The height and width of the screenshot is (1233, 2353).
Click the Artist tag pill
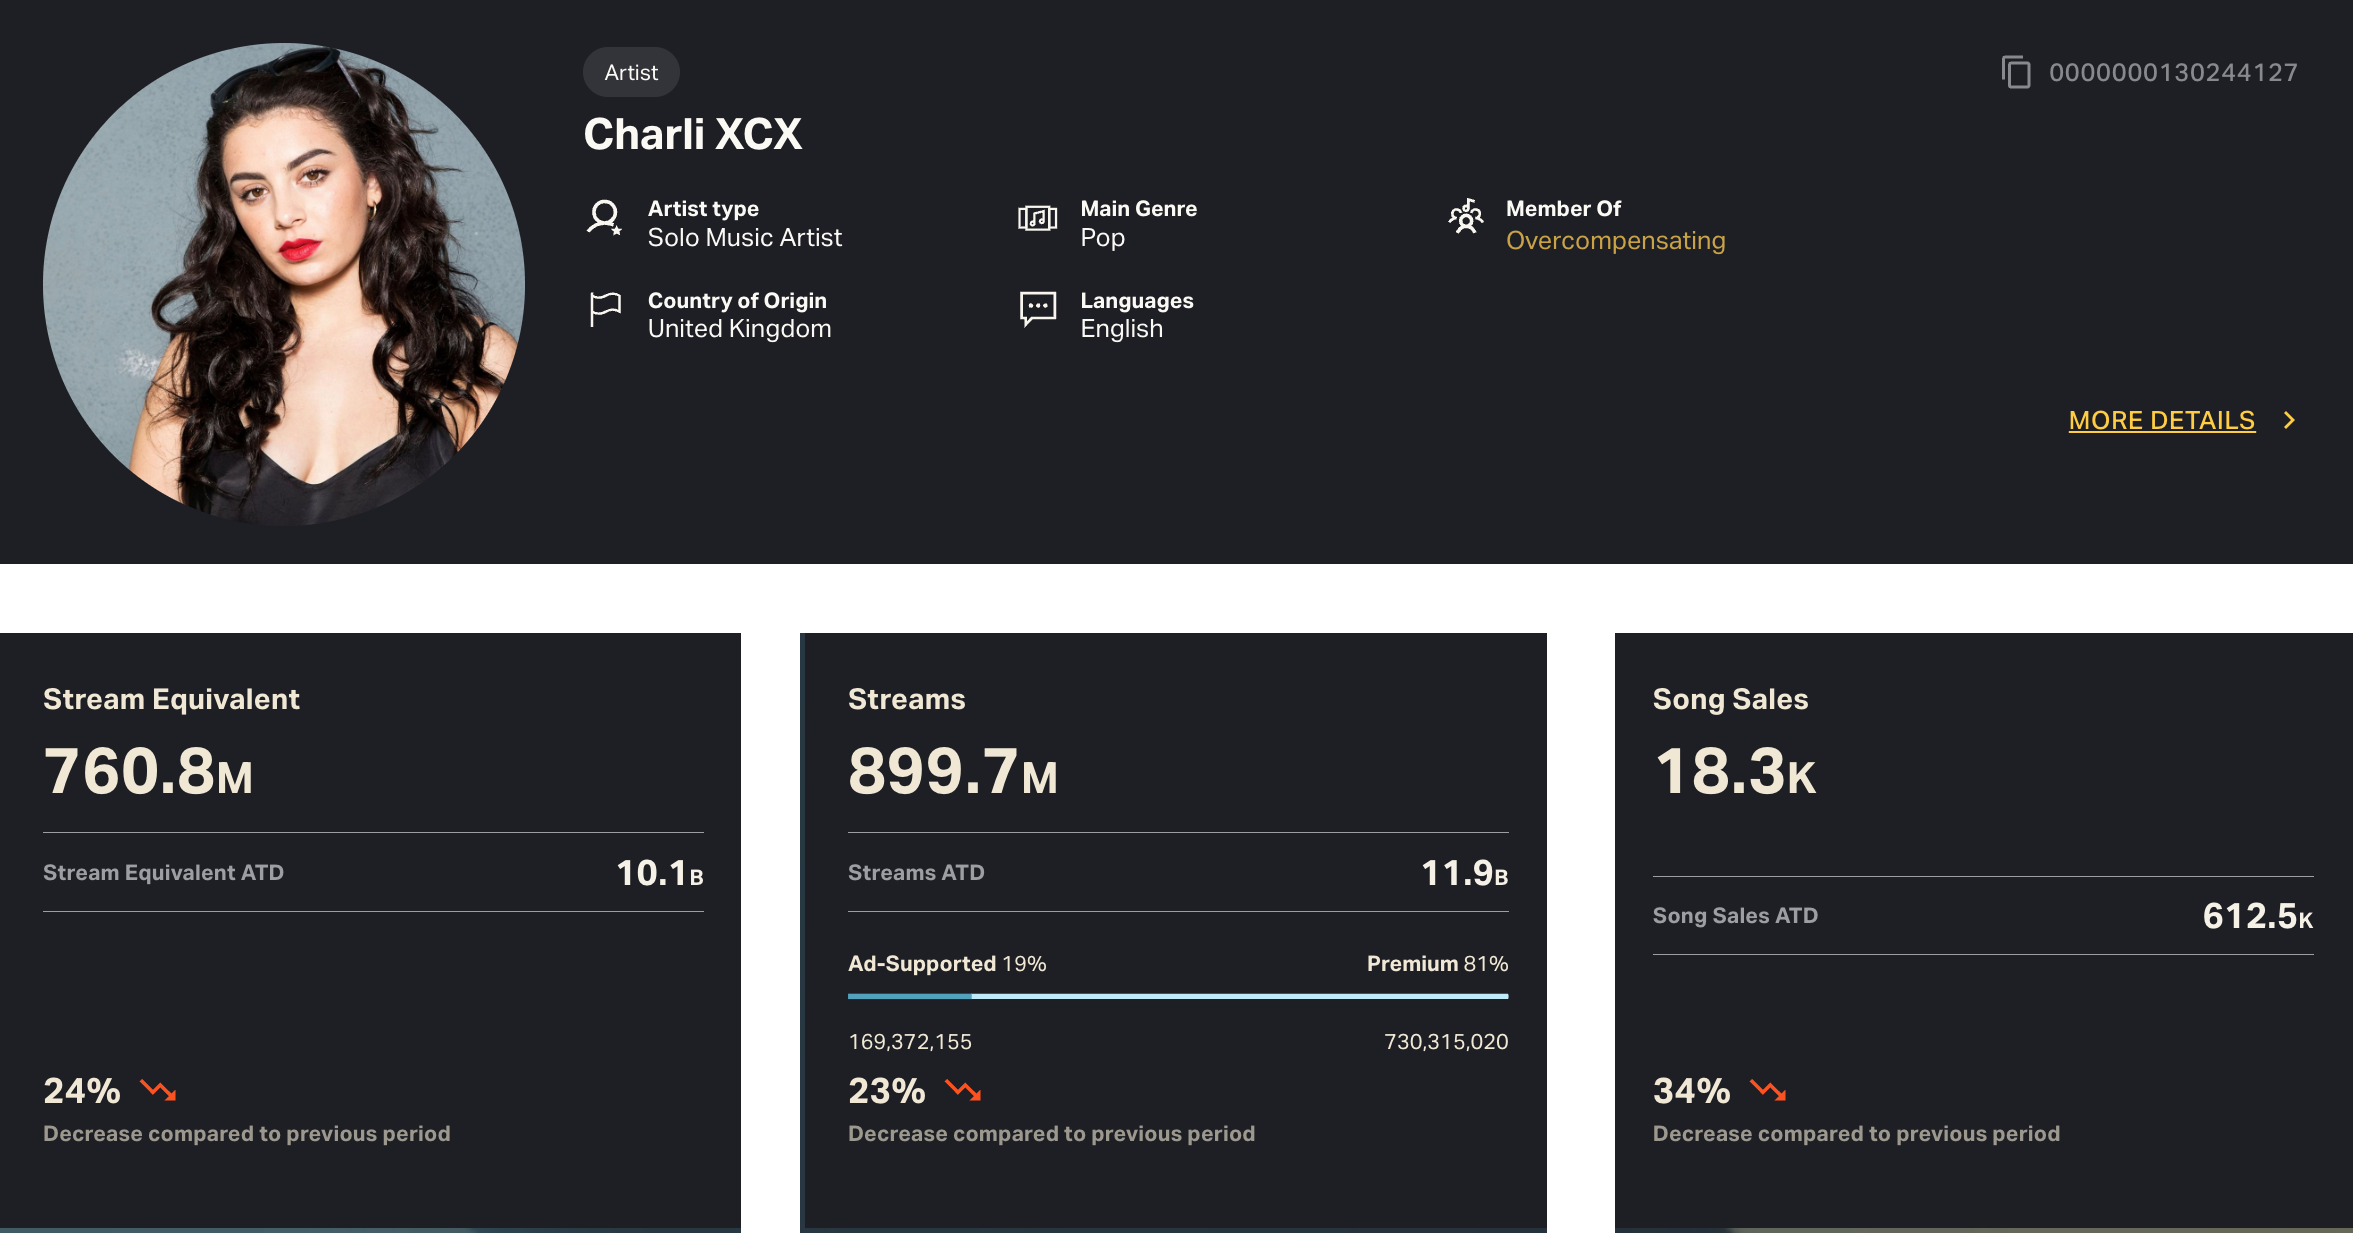pyautogui.click(x=631, y=72)
